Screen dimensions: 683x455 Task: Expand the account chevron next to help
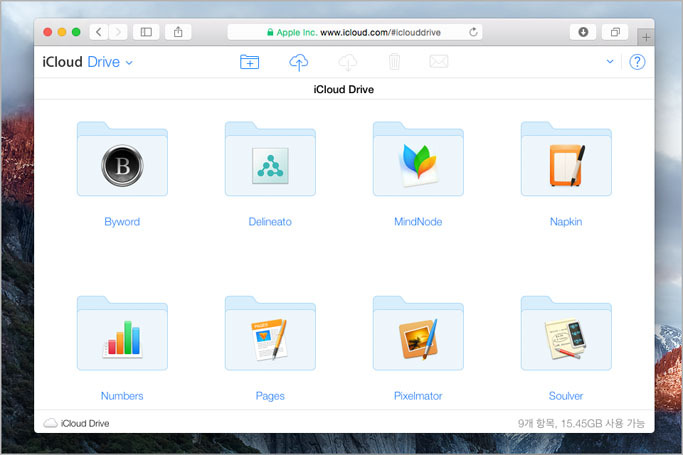610,61
